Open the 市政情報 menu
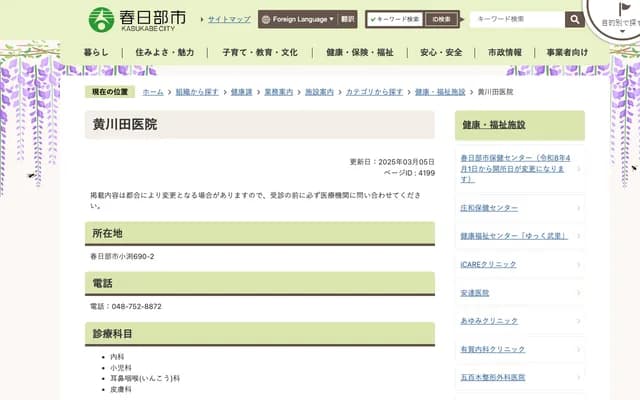The width and height of the screenshot is (640, 400). [x=504, y=52]
